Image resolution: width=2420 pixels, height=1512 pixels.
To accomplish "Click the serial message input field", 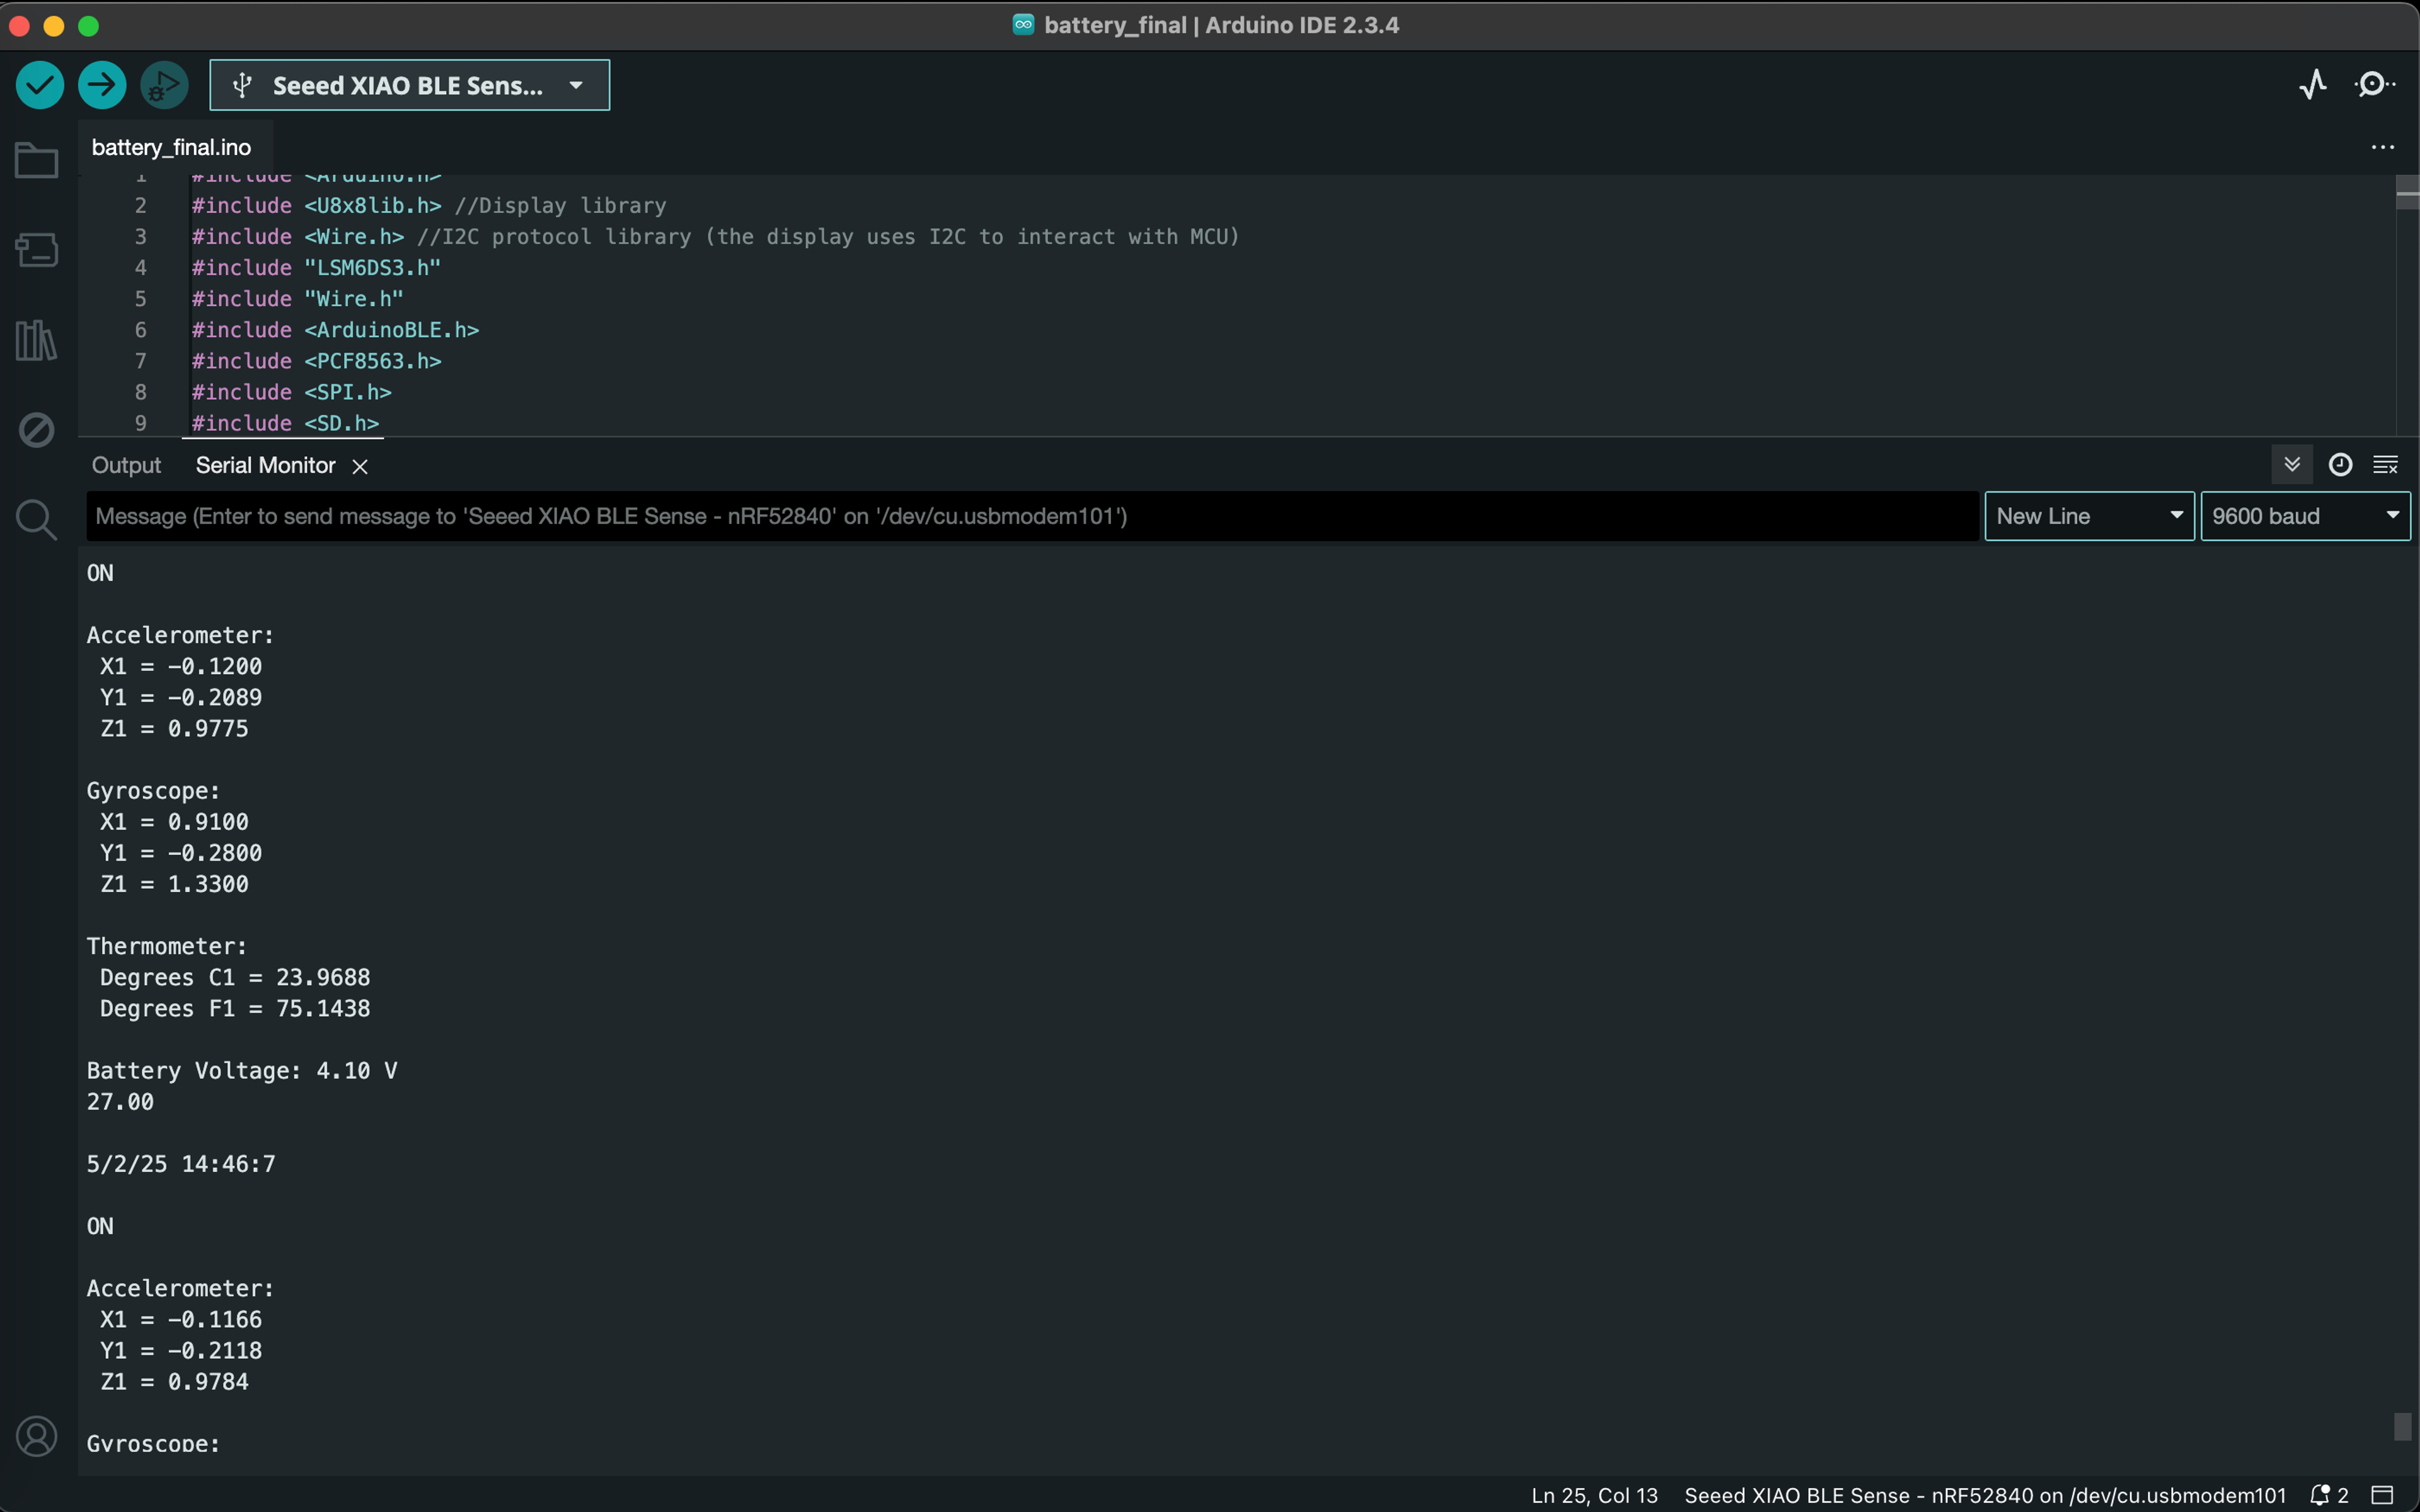I will click(x=1030, y=516).
